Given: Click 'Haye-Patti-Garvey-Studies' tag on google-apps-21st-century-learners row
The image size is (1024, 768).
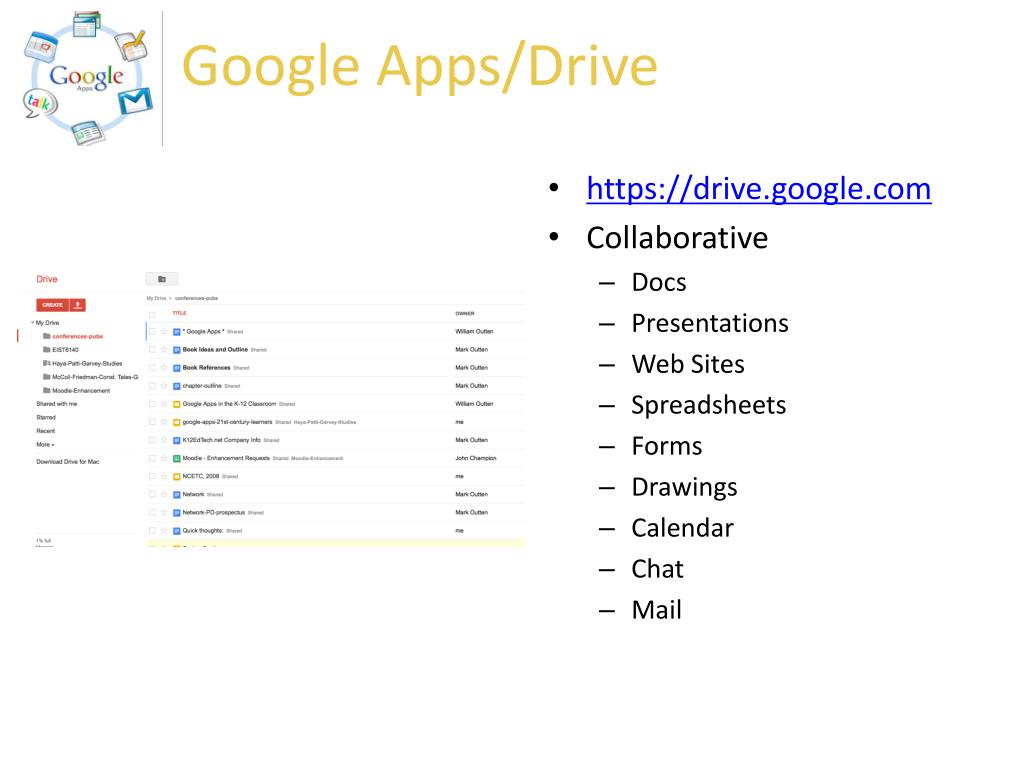Looking at the screenshot, I should click(x=325, y=423).
